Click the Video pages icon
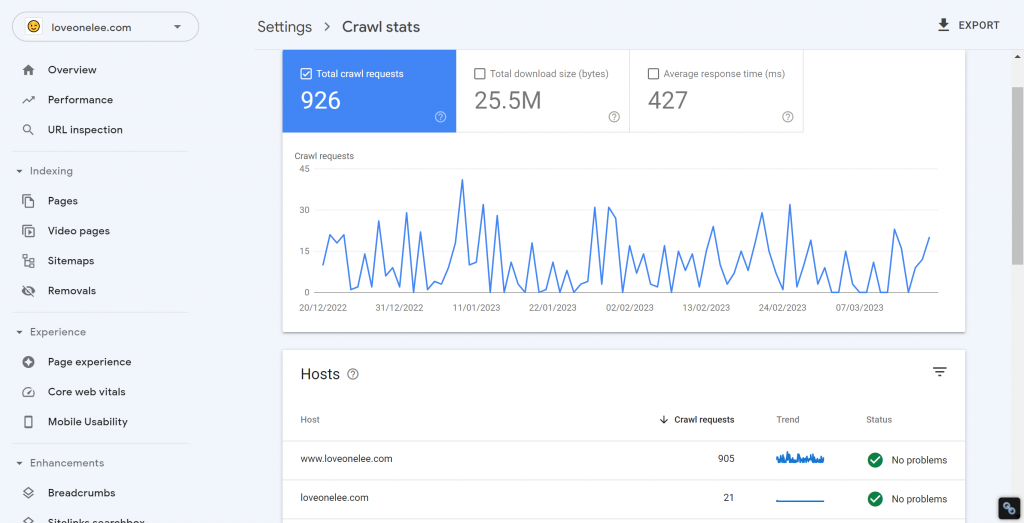Viewport: 1024px width, 523px height. [x=28, y=231]
